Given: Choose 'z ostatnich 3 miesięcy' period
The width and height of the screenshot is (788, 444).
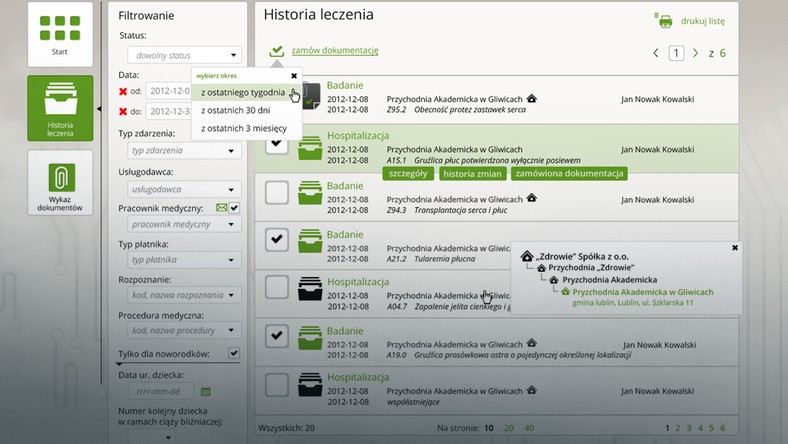Looking at the screenshot, I should coord(244,128).
